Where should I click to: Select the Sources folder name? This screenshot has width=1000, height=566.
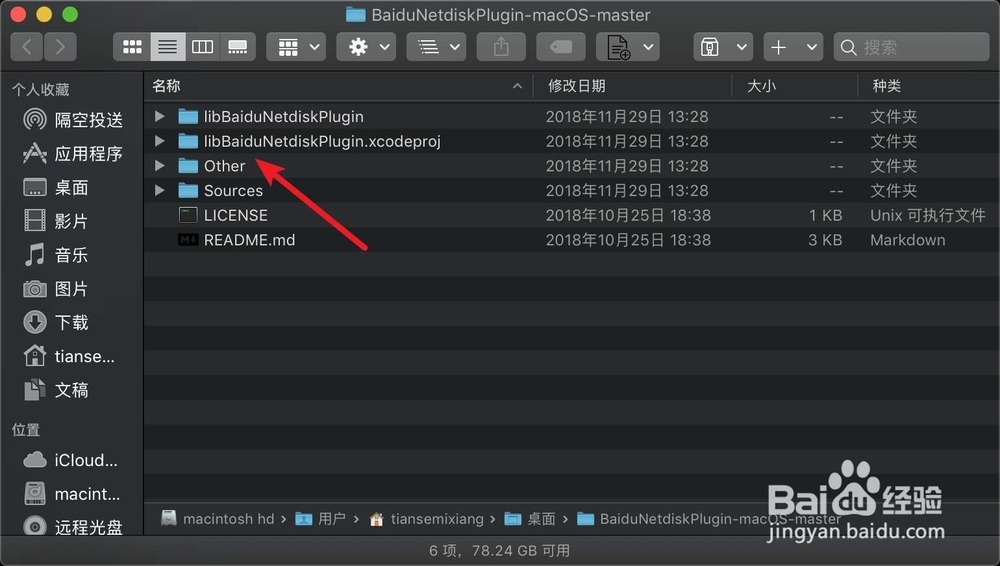click(x=233, y=190)
